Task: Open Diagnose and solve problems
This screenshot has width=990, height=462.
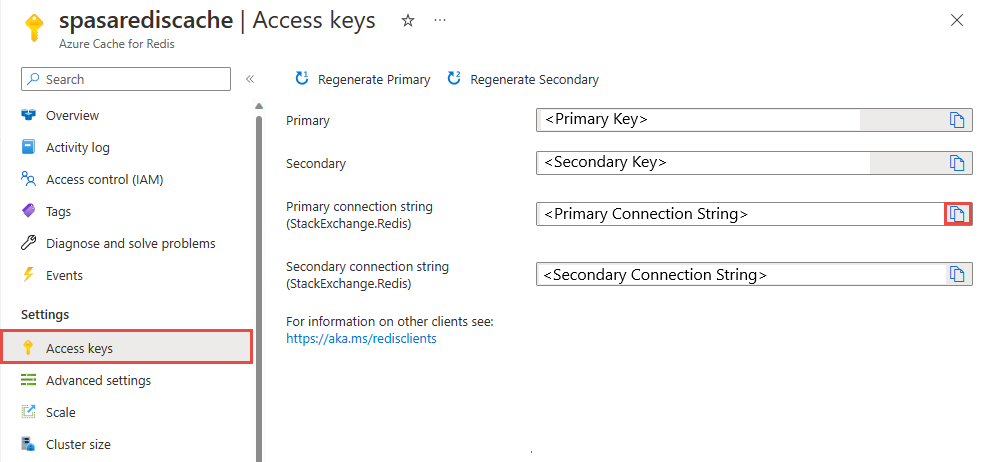Action: [x=130, y=243]
